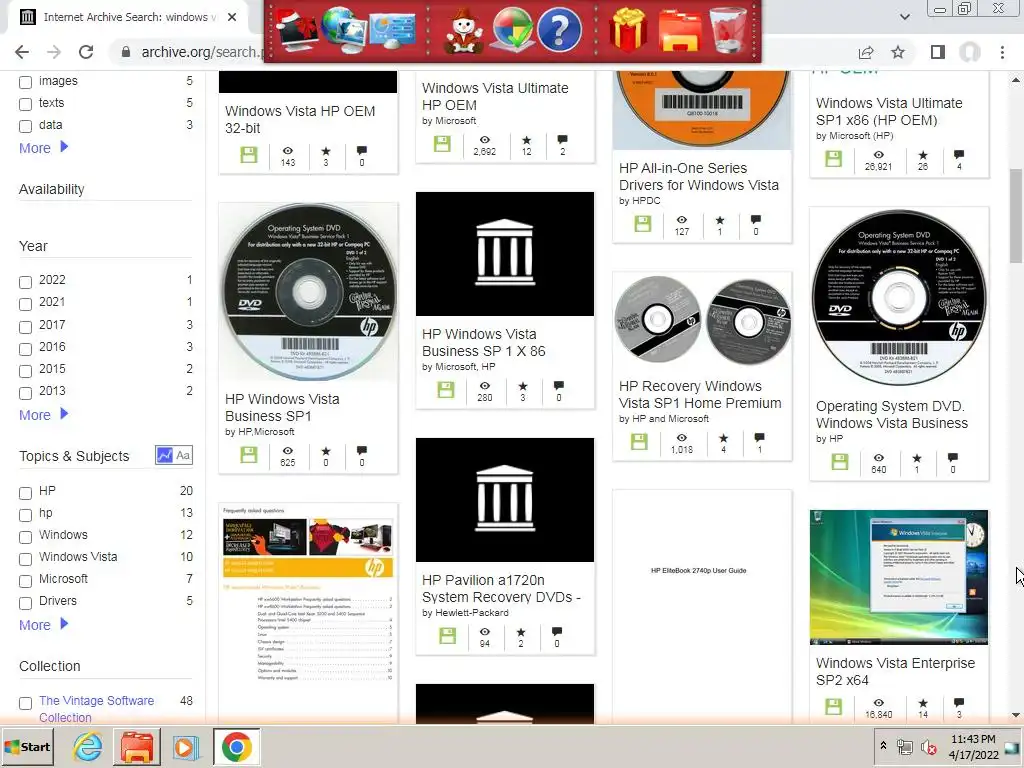The image size is (1024, 768).
Task: Show hidden system tray icons
Action: tap(883, 746)
